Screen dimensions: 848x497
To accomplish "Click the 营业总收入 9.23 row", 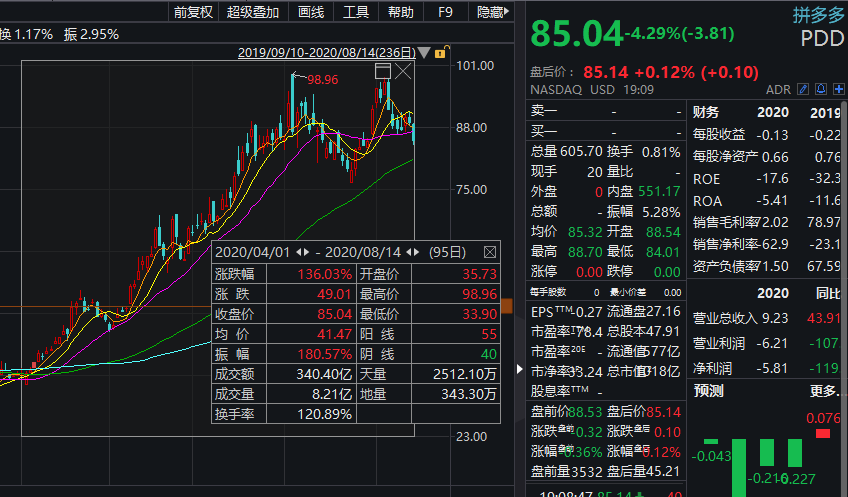I will pyautogui.click(x=767, y=318).
